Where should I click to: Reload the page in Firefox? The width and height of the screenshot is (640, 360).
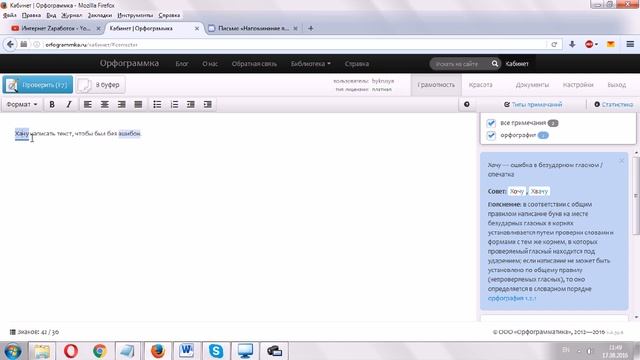click(x=554, y=44)
